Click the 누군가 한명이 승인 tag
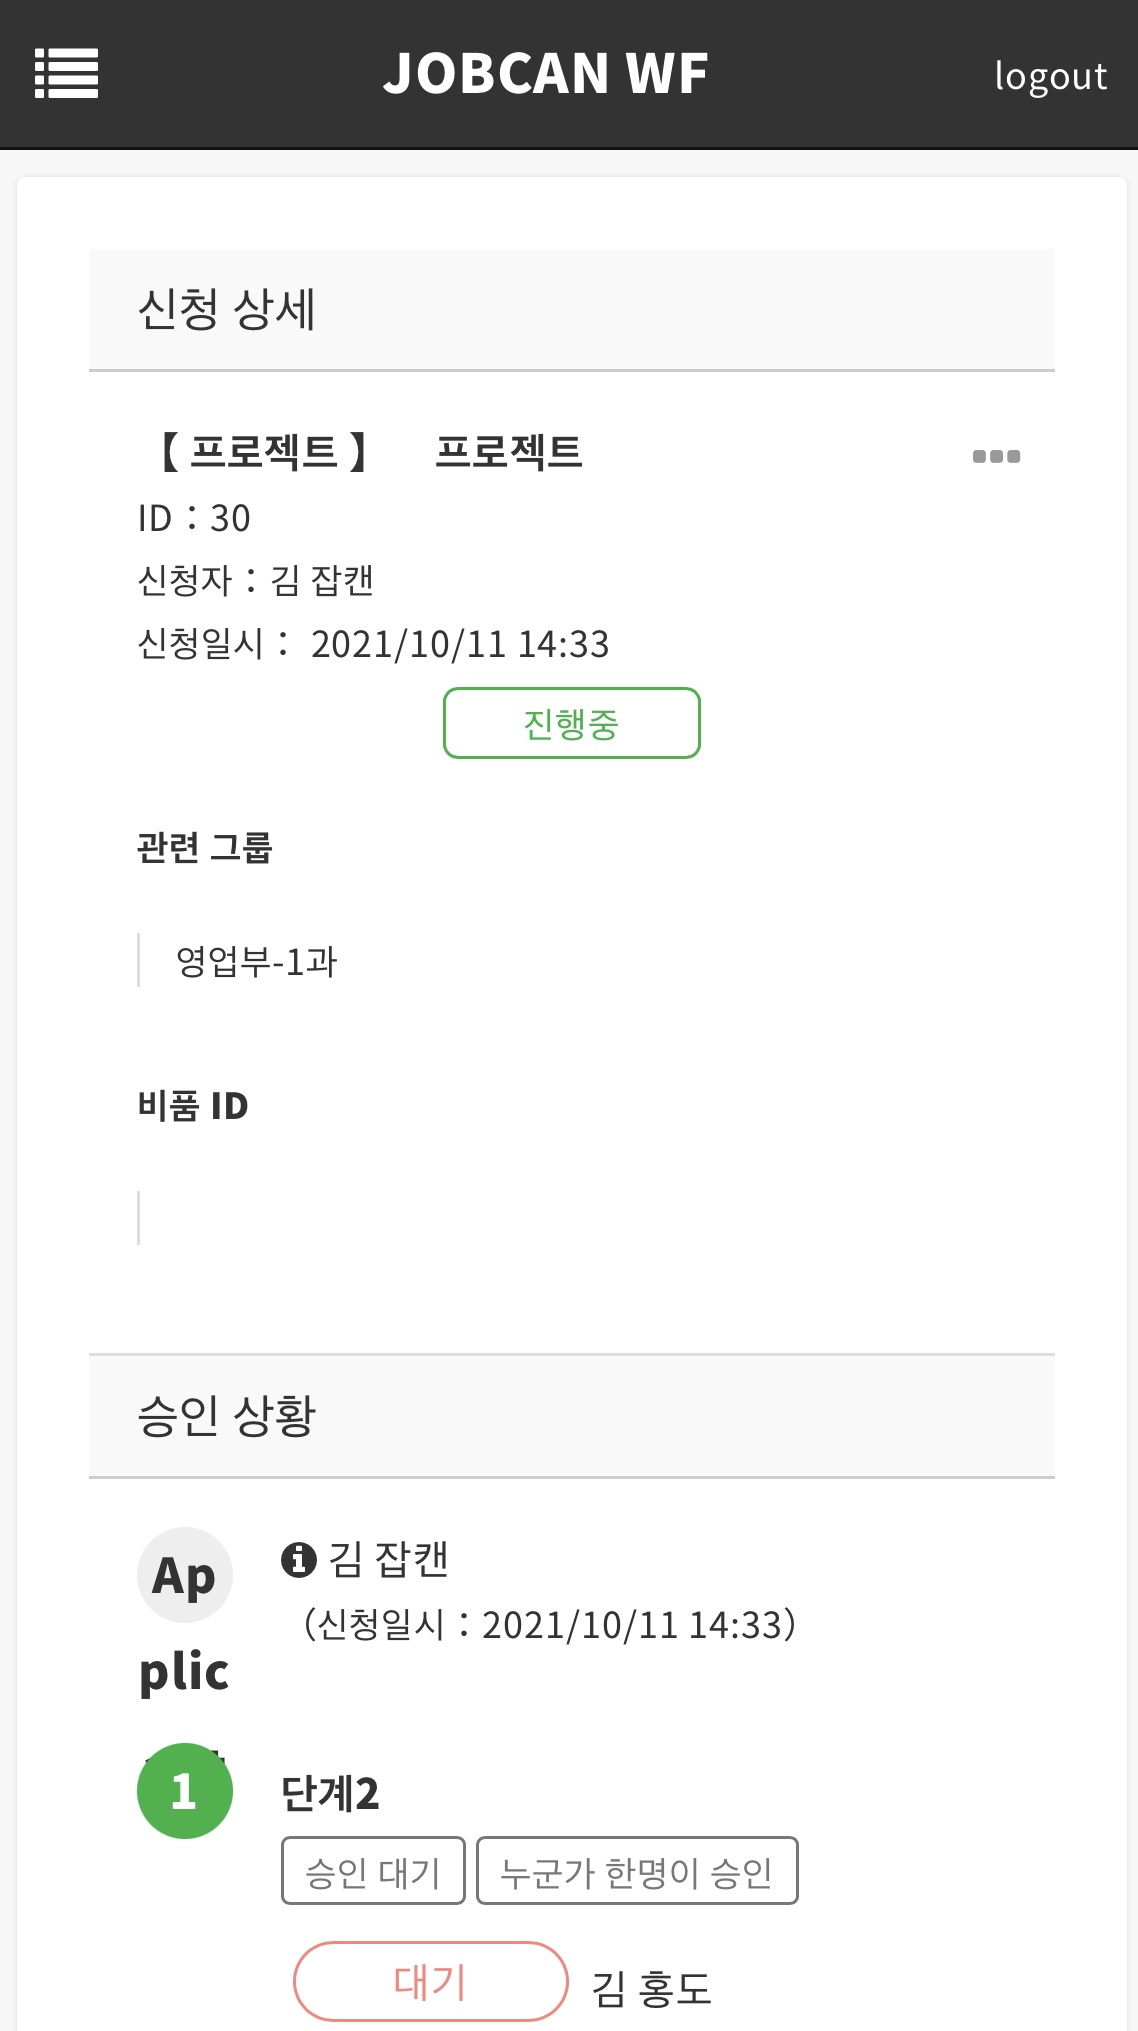Screen dimensions: 1138x2031 point(637,1871)
